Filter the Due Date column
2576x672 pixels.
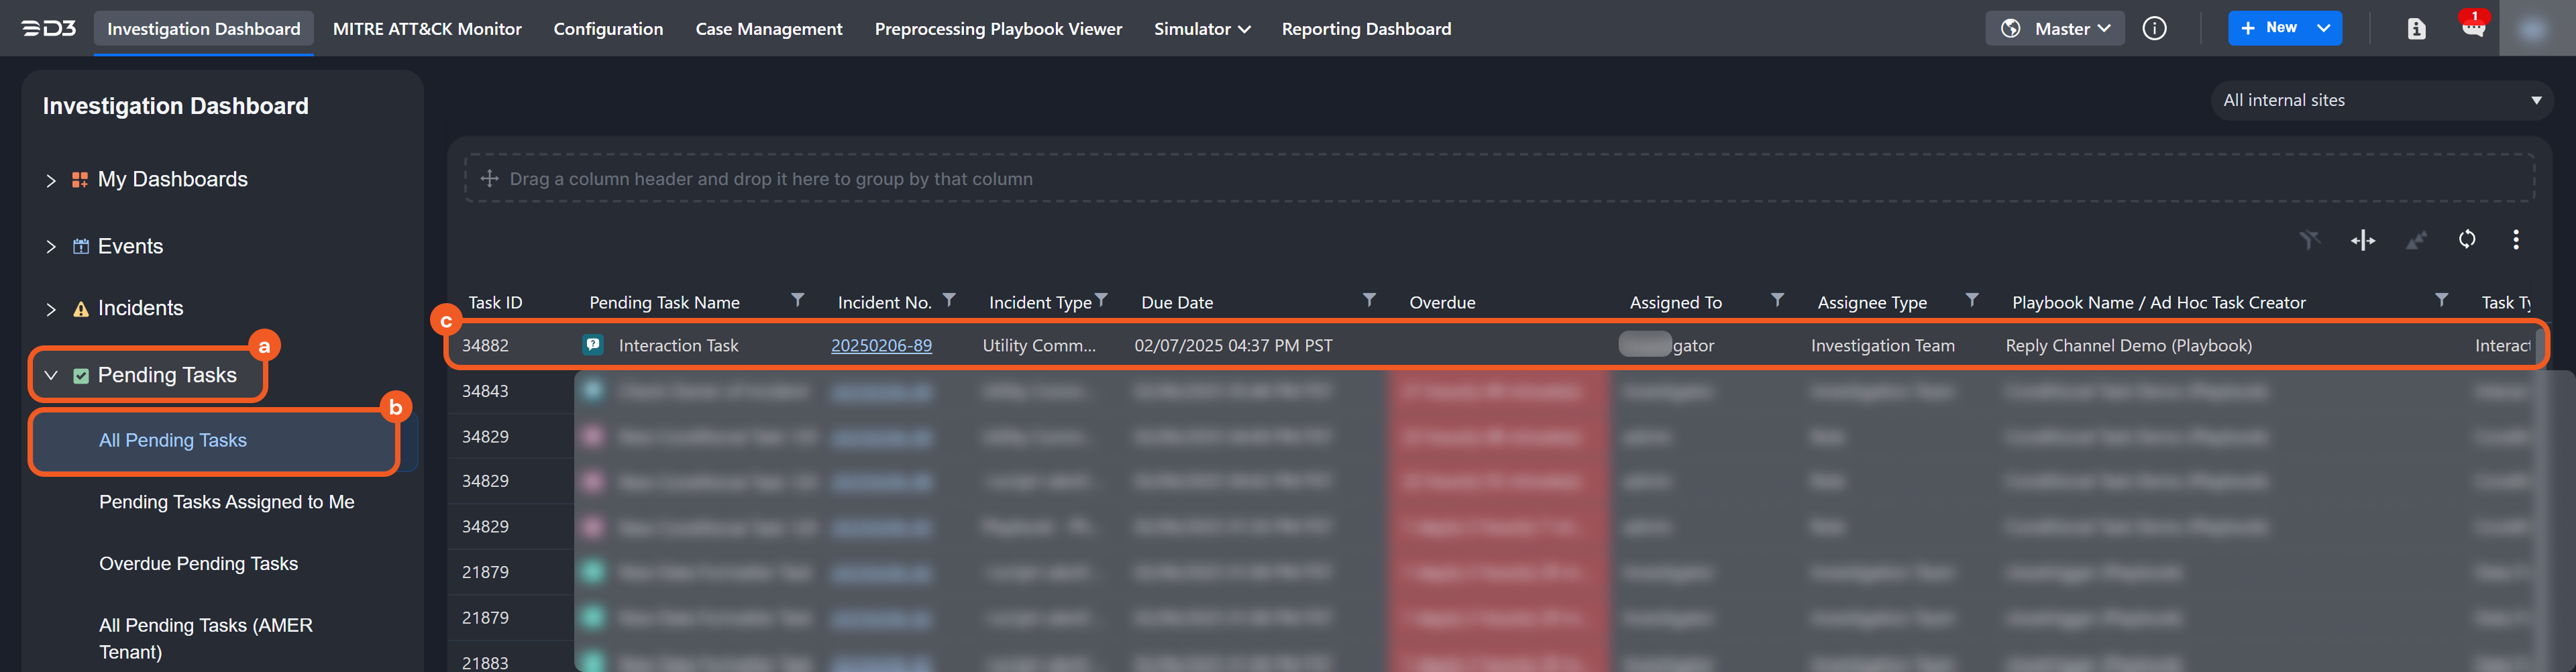(x=1369, y=300)
